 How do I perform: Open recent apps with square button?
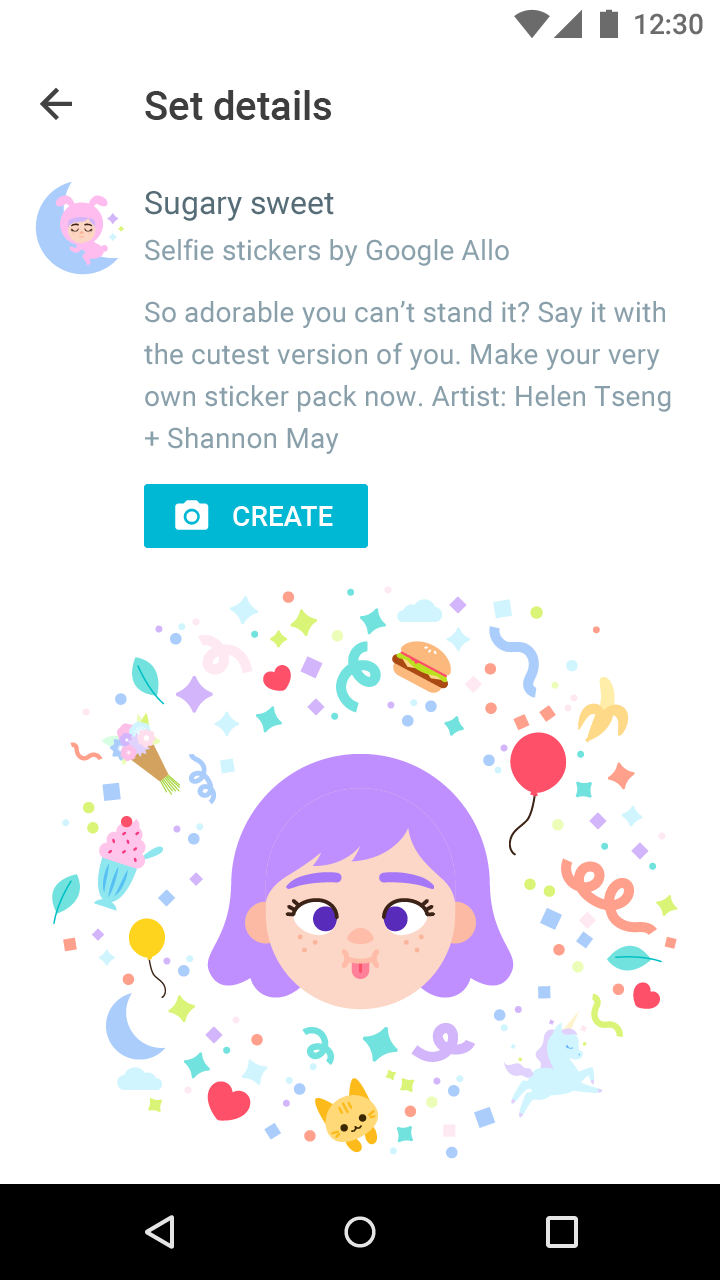(x=561, y=1232)
